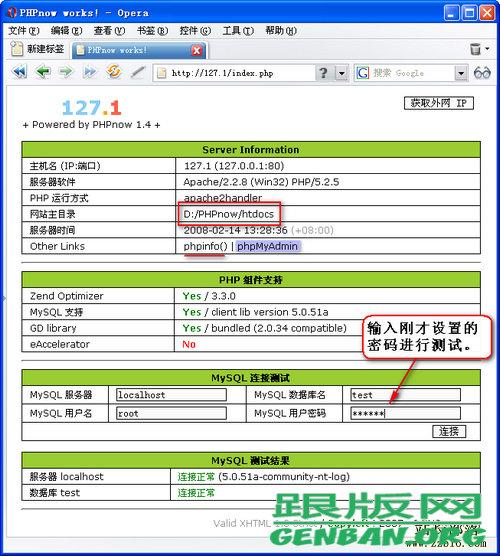Click the MySQL 用户密码 password field
500x556 pixels.
coord(406,413)
